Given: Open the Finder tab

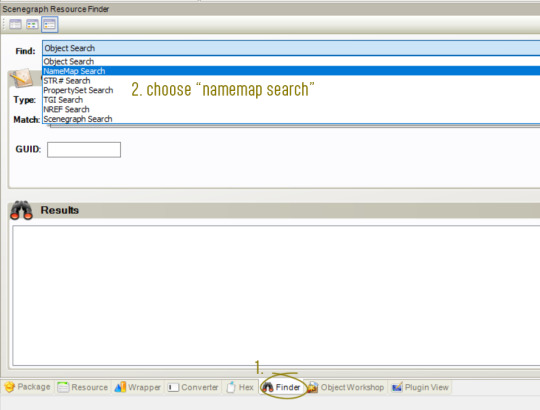Looking at the screenshot, I should [282, 388].
